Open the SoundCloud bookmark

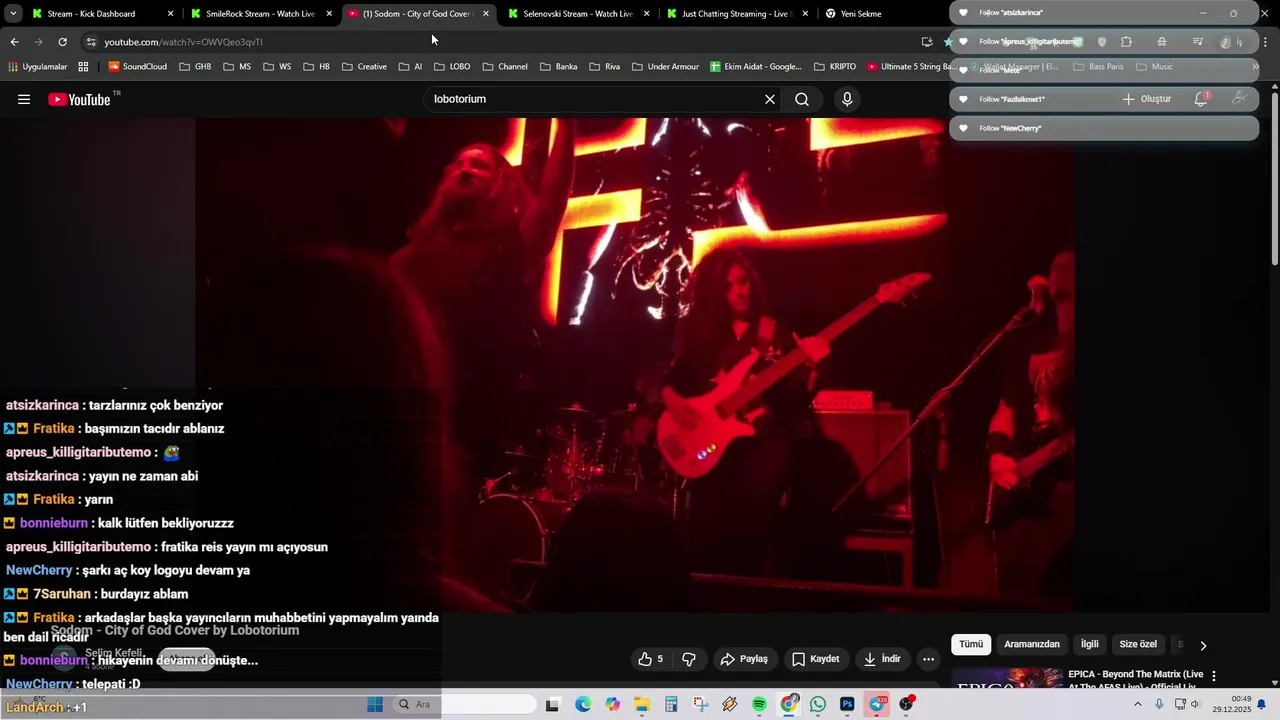(x=137, y=67)
